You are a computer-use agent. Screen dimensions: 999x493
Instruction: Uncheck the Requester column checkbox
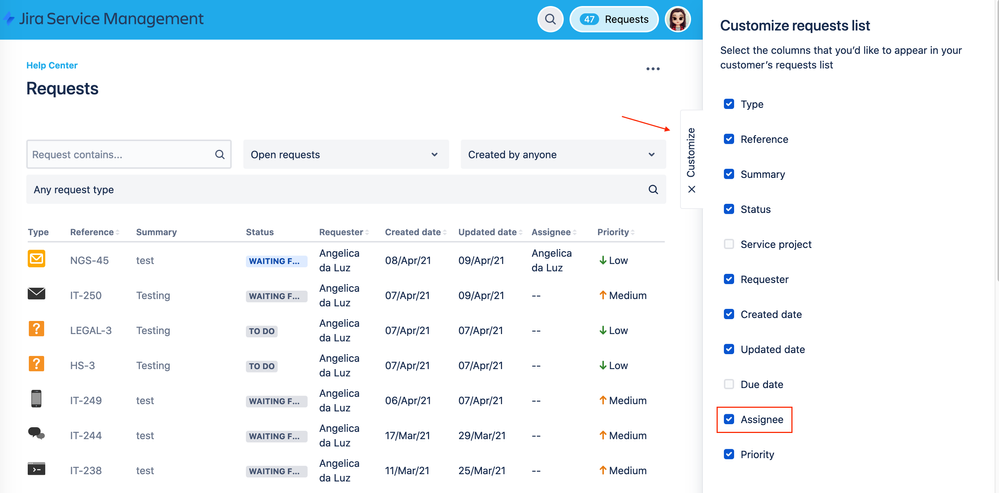point(729,279)
